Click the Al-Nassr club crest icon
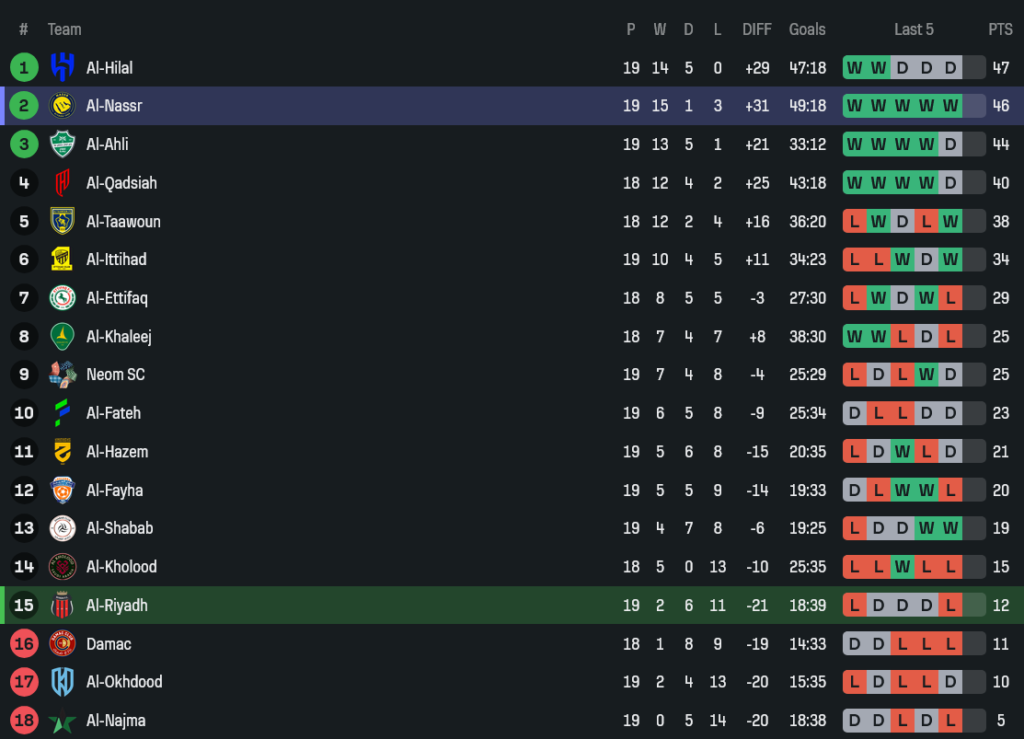This screenshot has height=739, width=1024. point(62,105)
